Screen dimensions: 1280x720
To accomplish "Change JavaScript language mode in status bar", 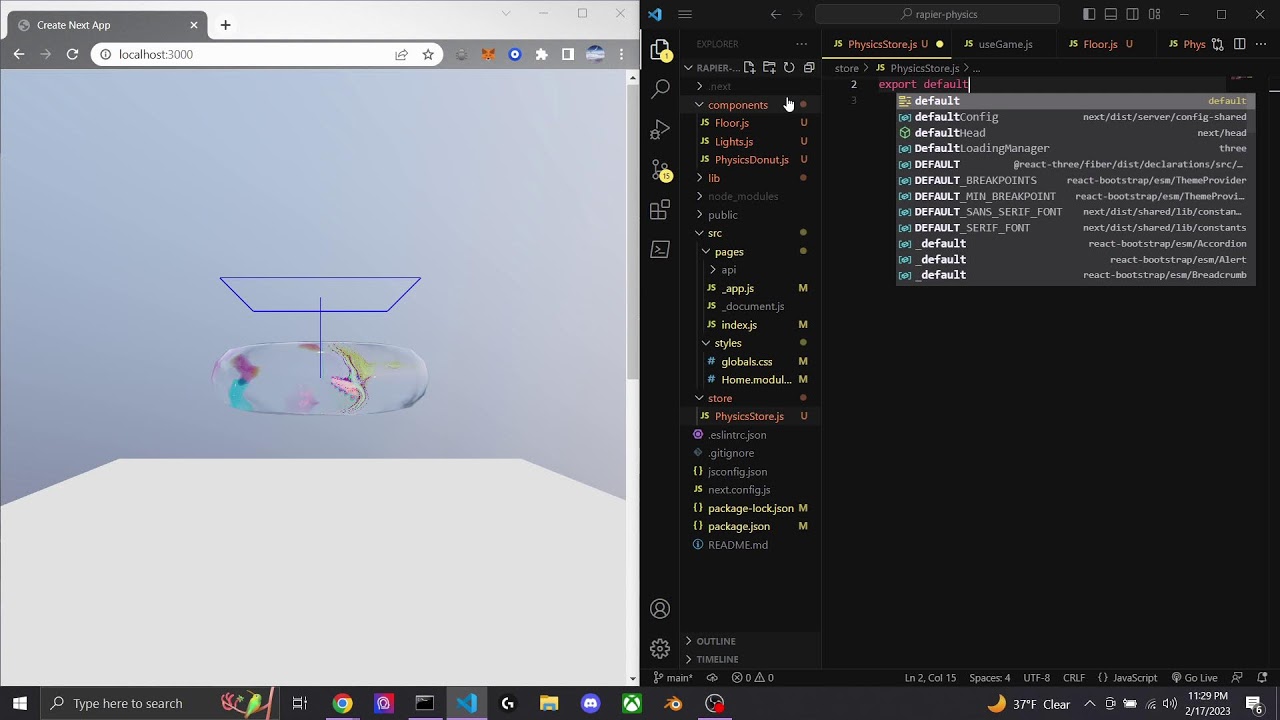I will (x=1127, y=677).
